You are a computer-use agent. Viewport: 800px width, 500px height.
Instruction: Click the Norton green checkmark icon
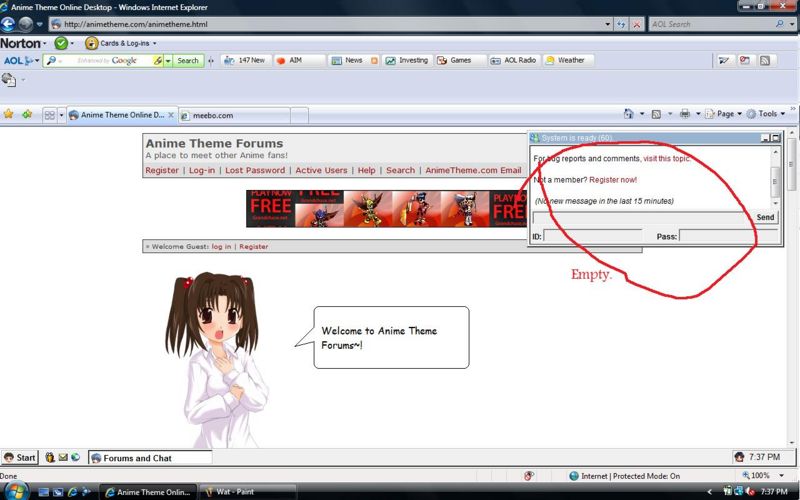[x=61, y=43]
